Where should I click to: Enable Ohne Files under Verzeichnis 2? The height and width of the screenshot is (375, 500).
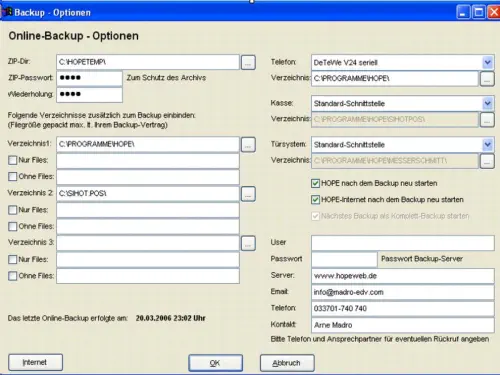13,226
